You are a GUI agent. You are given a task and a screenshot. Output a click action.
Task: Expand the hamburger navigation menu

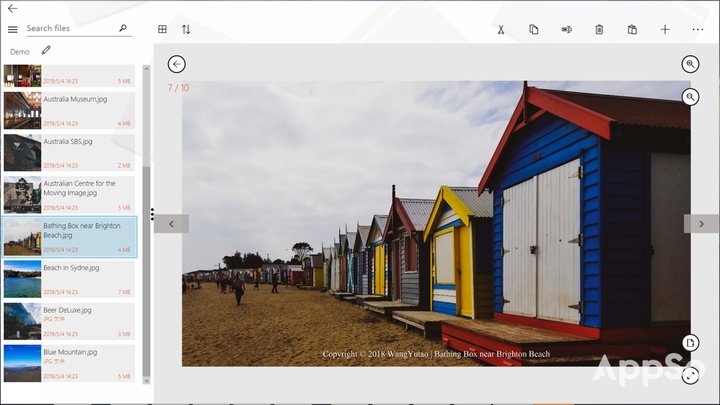click(x=12, y=29)
